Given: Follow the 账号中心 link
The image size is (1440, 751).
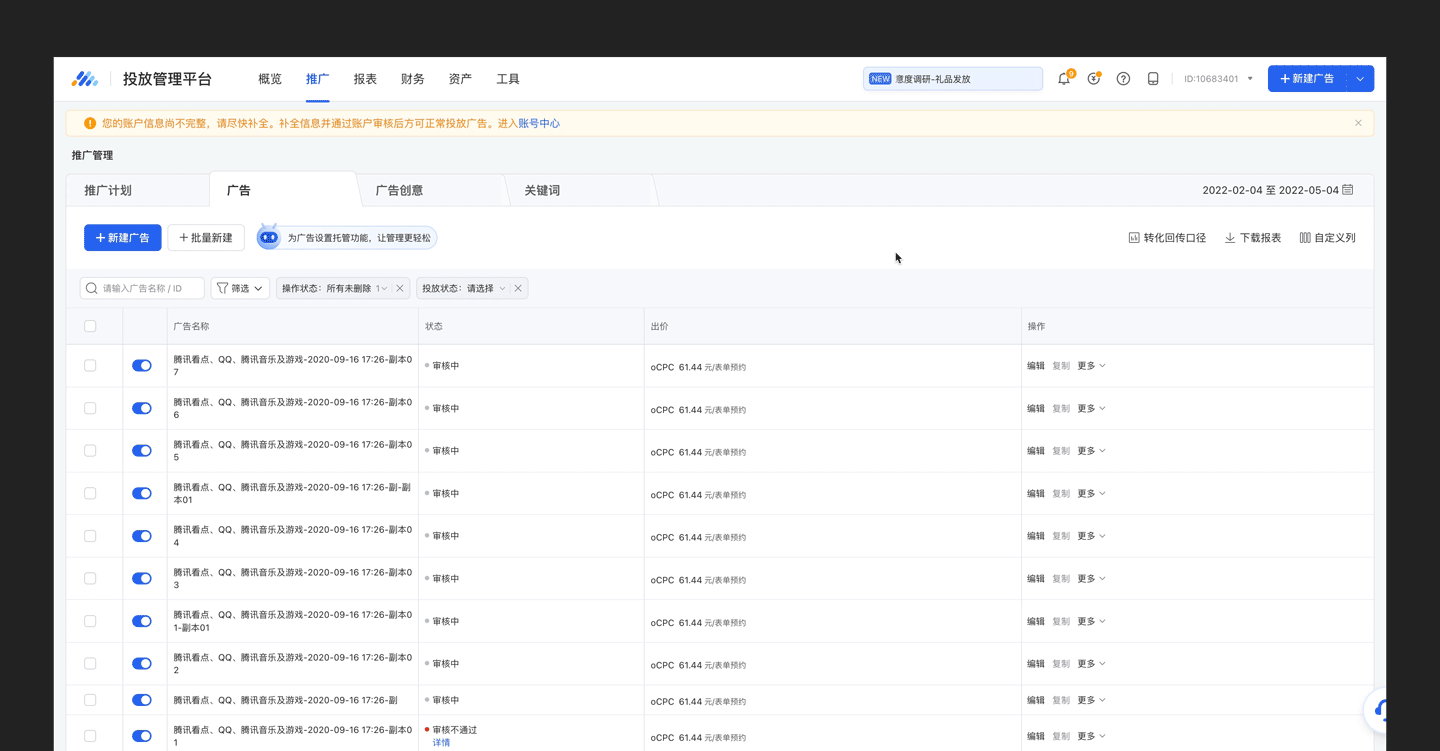Looking at the screenshot, I should point(539,123).
